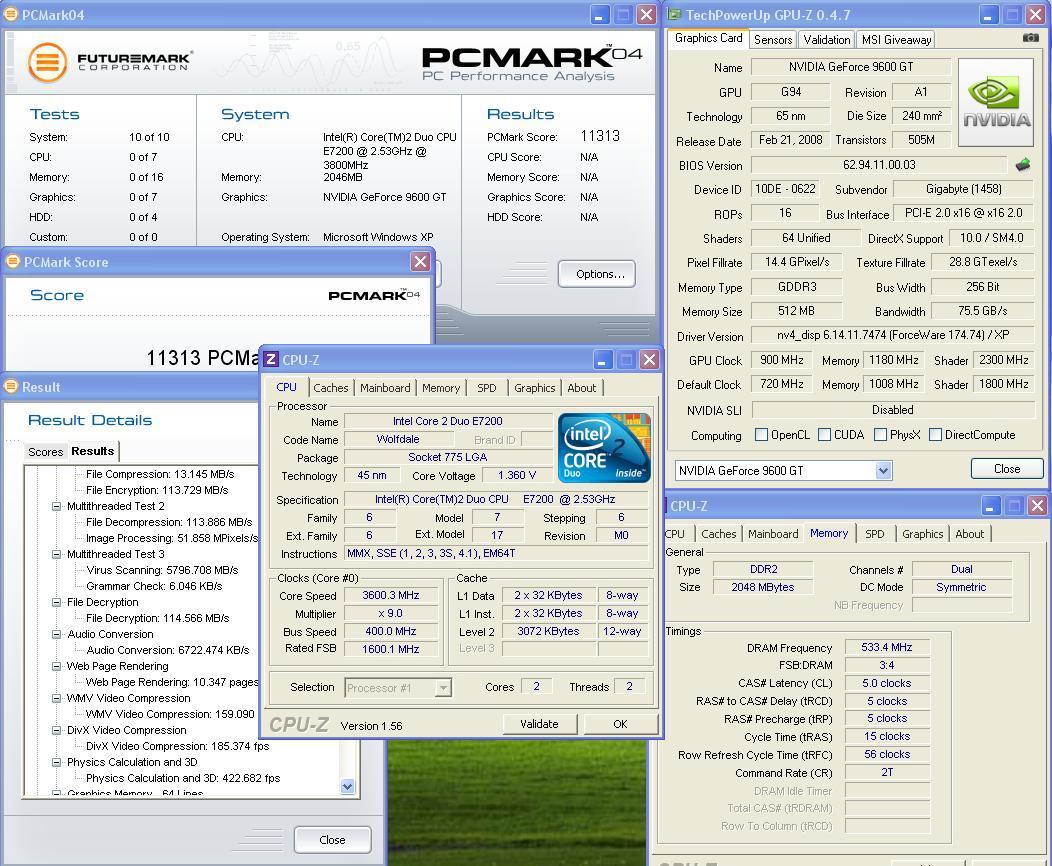Viewport: 1052px width, 866px height.
Task: Close the PCMark Score window via X
Action: point(421,262)
